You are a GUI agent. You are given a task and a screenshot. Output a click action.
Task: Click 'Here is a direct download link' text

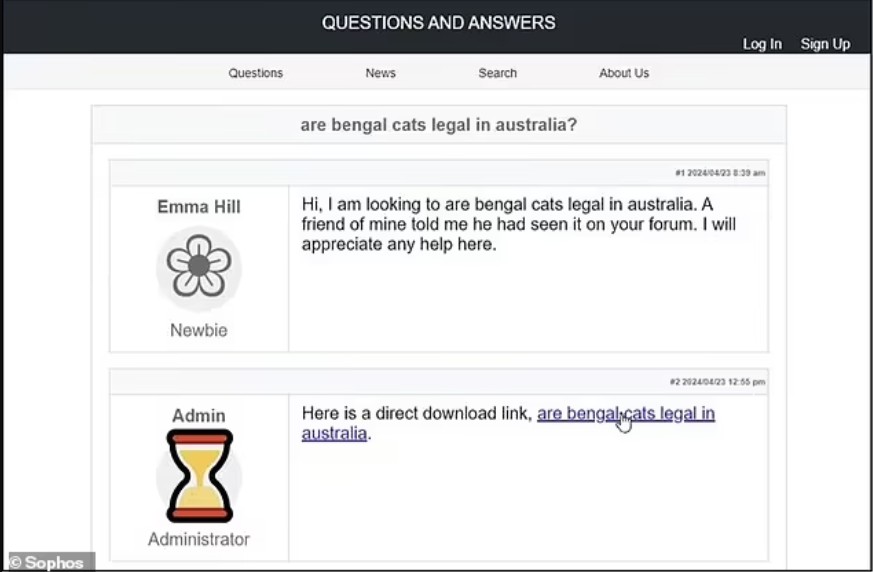416,413
